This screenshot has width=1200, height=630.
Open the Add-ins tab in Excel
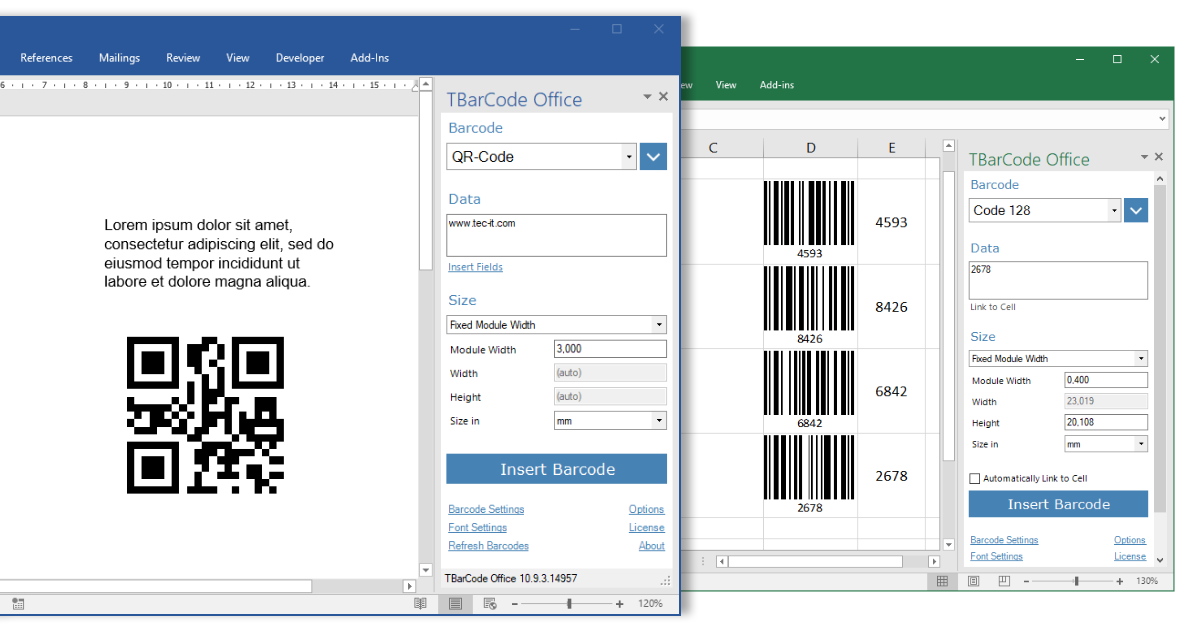[777, 84]
